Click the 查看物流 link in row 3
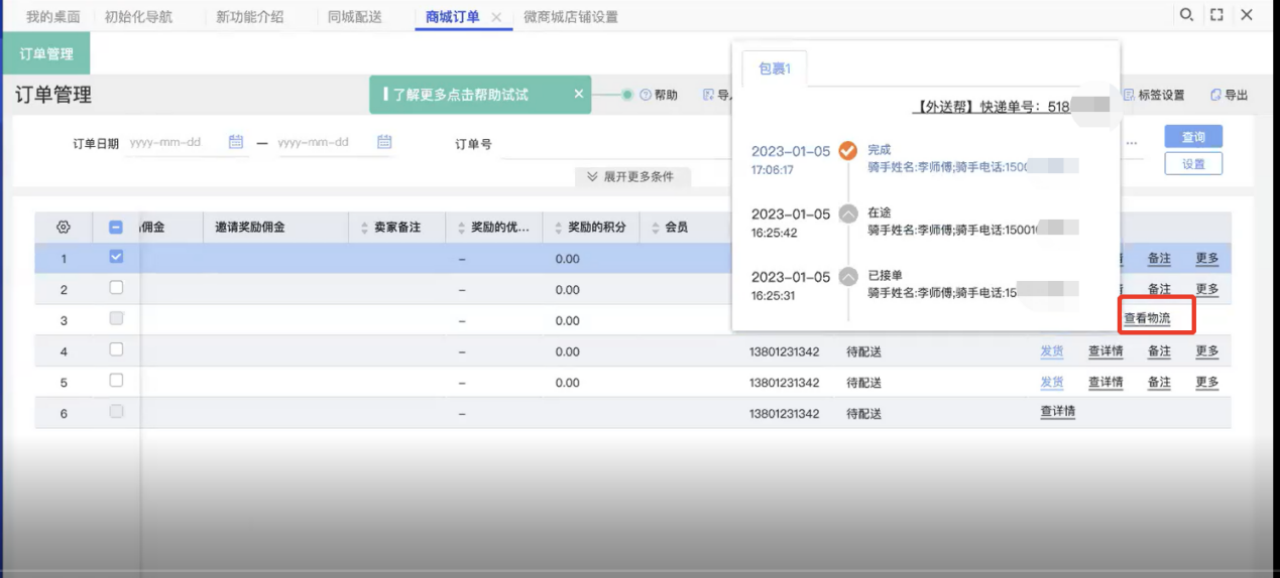The height and width of the screenshot is (578, 1280). point(1146,319)
